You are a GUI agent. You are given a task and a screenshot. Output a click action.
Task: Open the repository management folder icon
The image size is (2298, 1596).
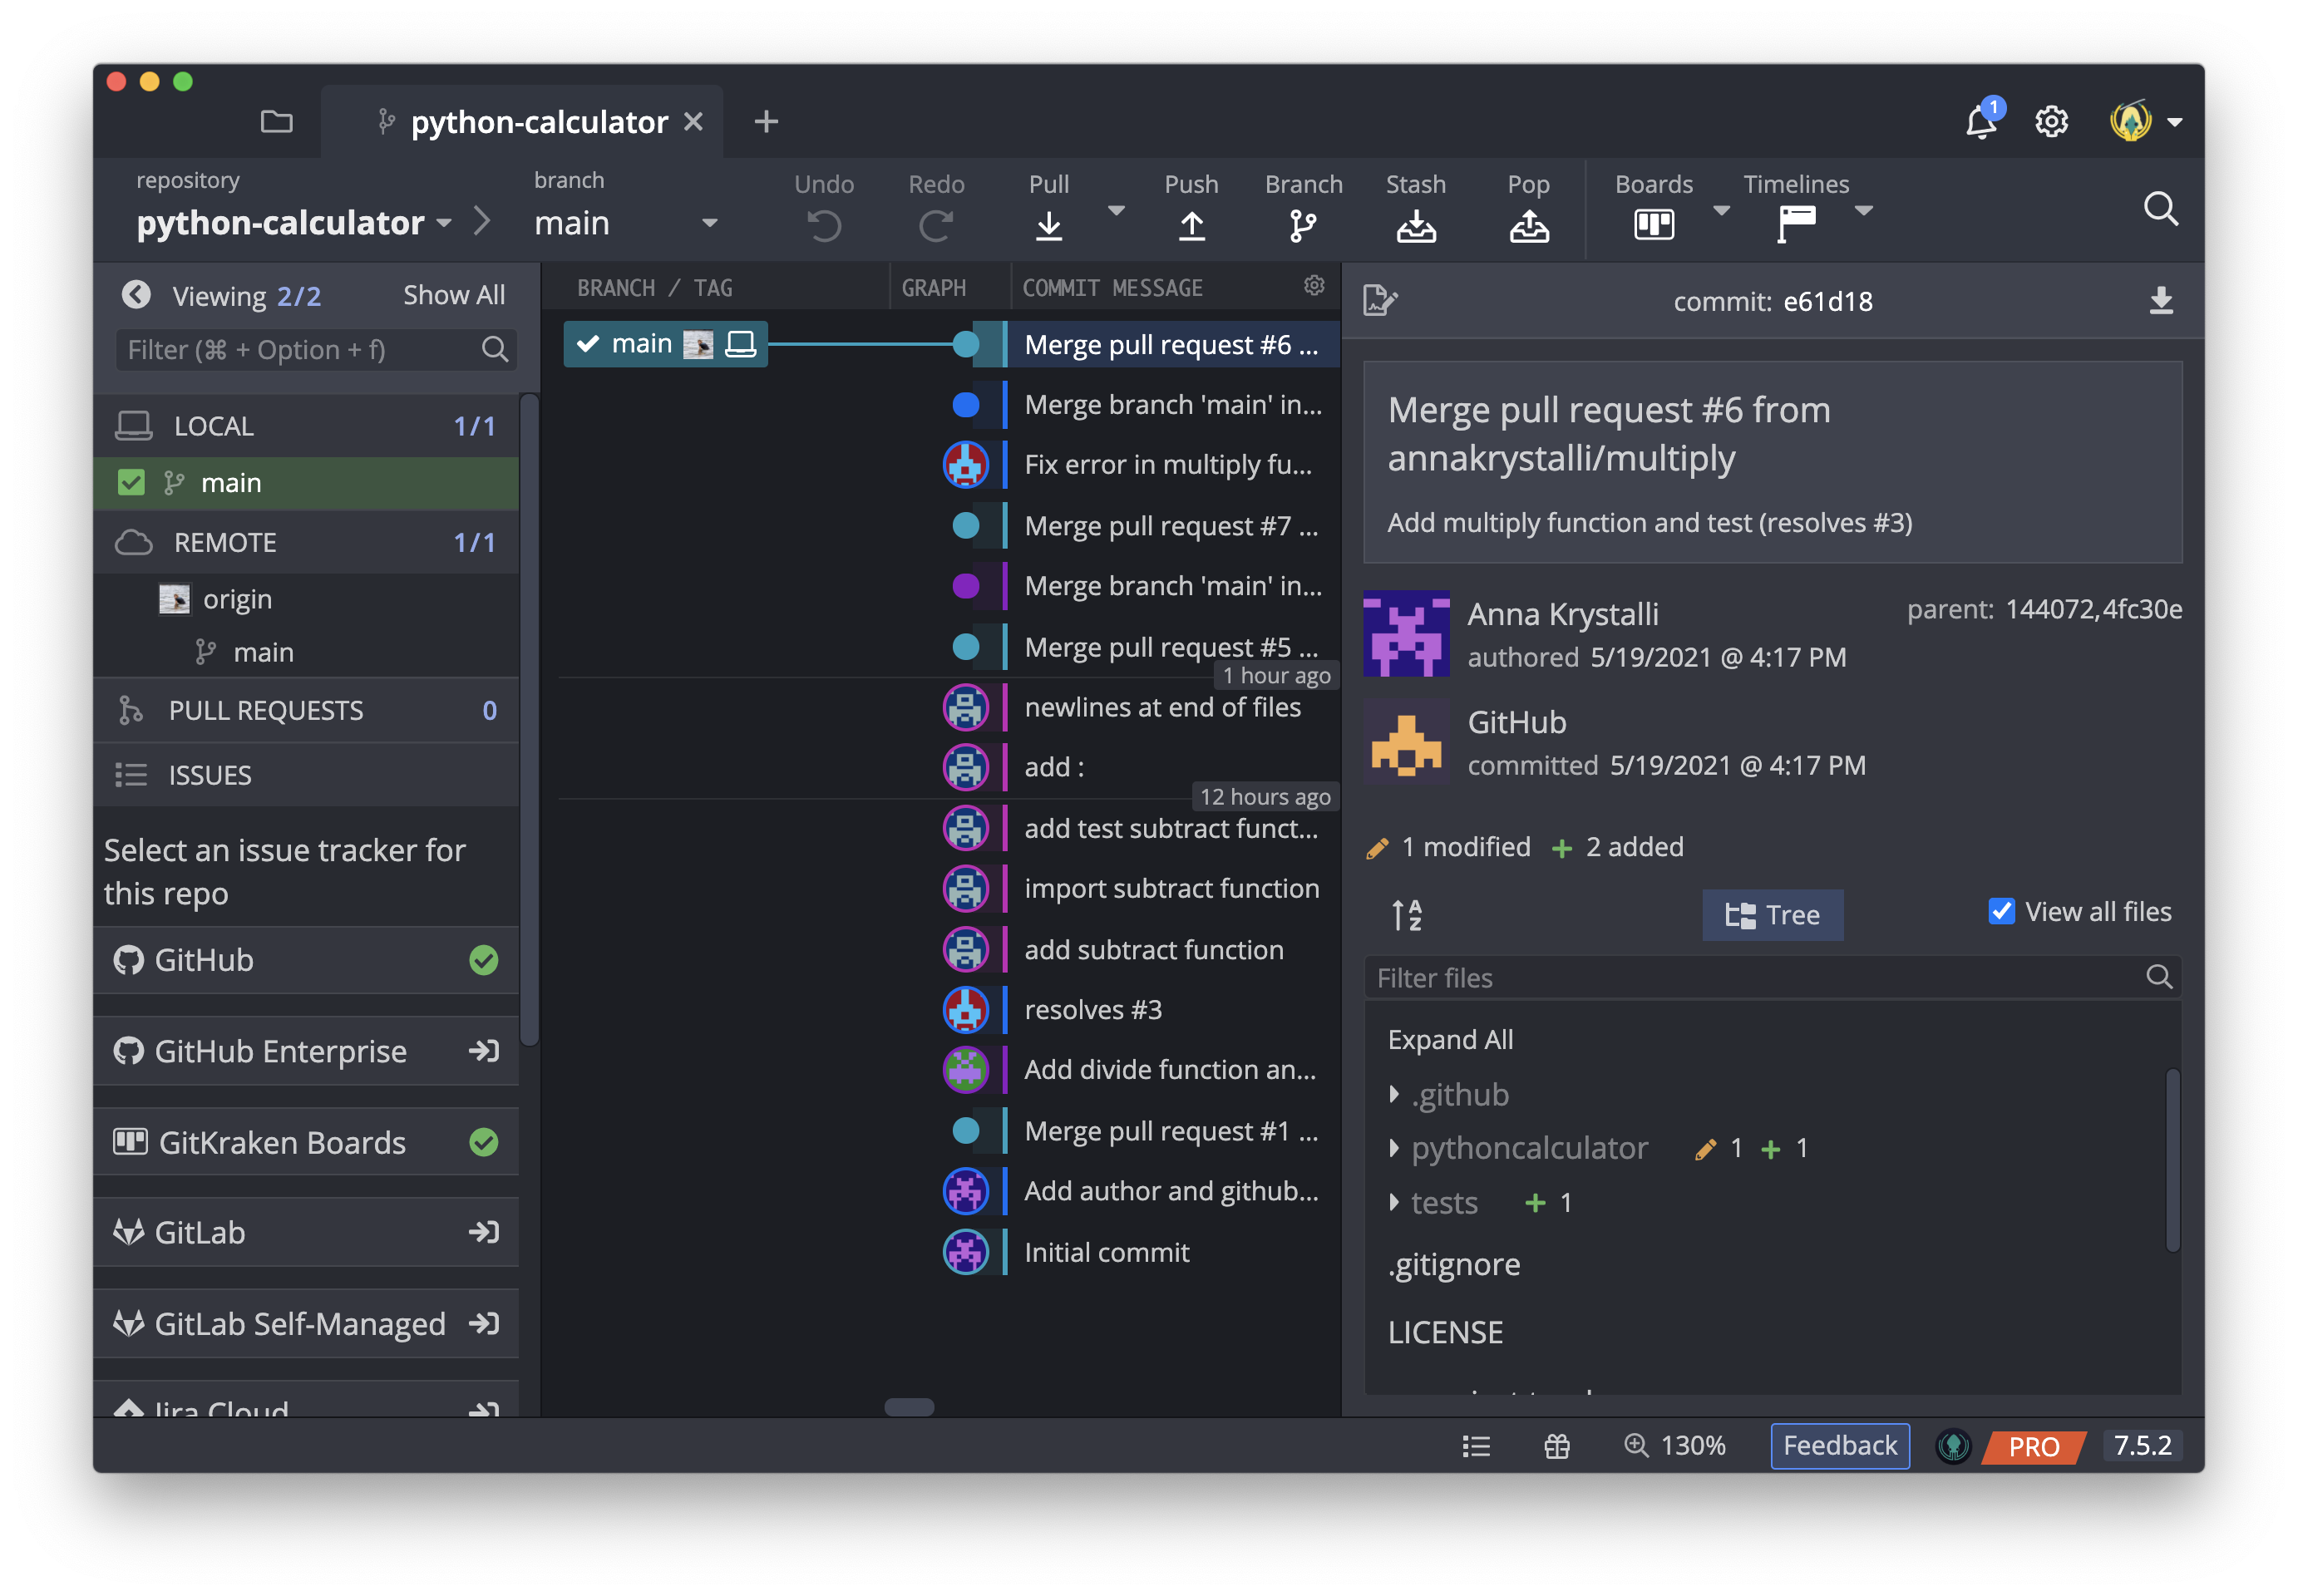(x=276, y=122)
